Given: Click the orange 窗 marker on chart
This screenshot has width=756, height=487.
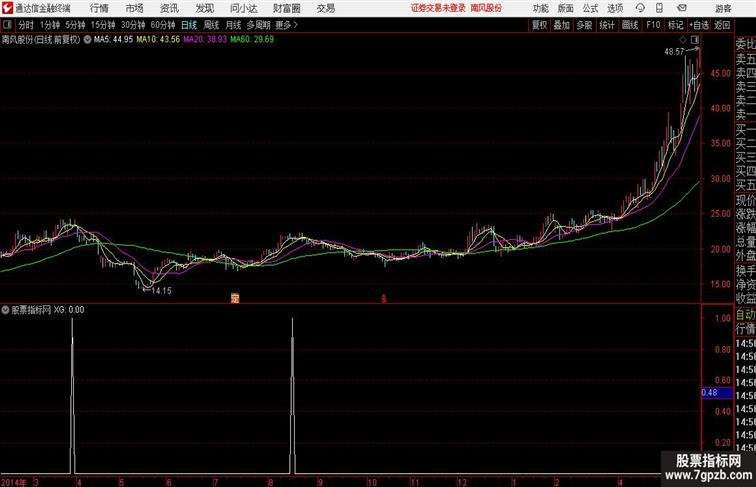Looking at the screenshot, I should pyautogui.click(x=235, y=298).
